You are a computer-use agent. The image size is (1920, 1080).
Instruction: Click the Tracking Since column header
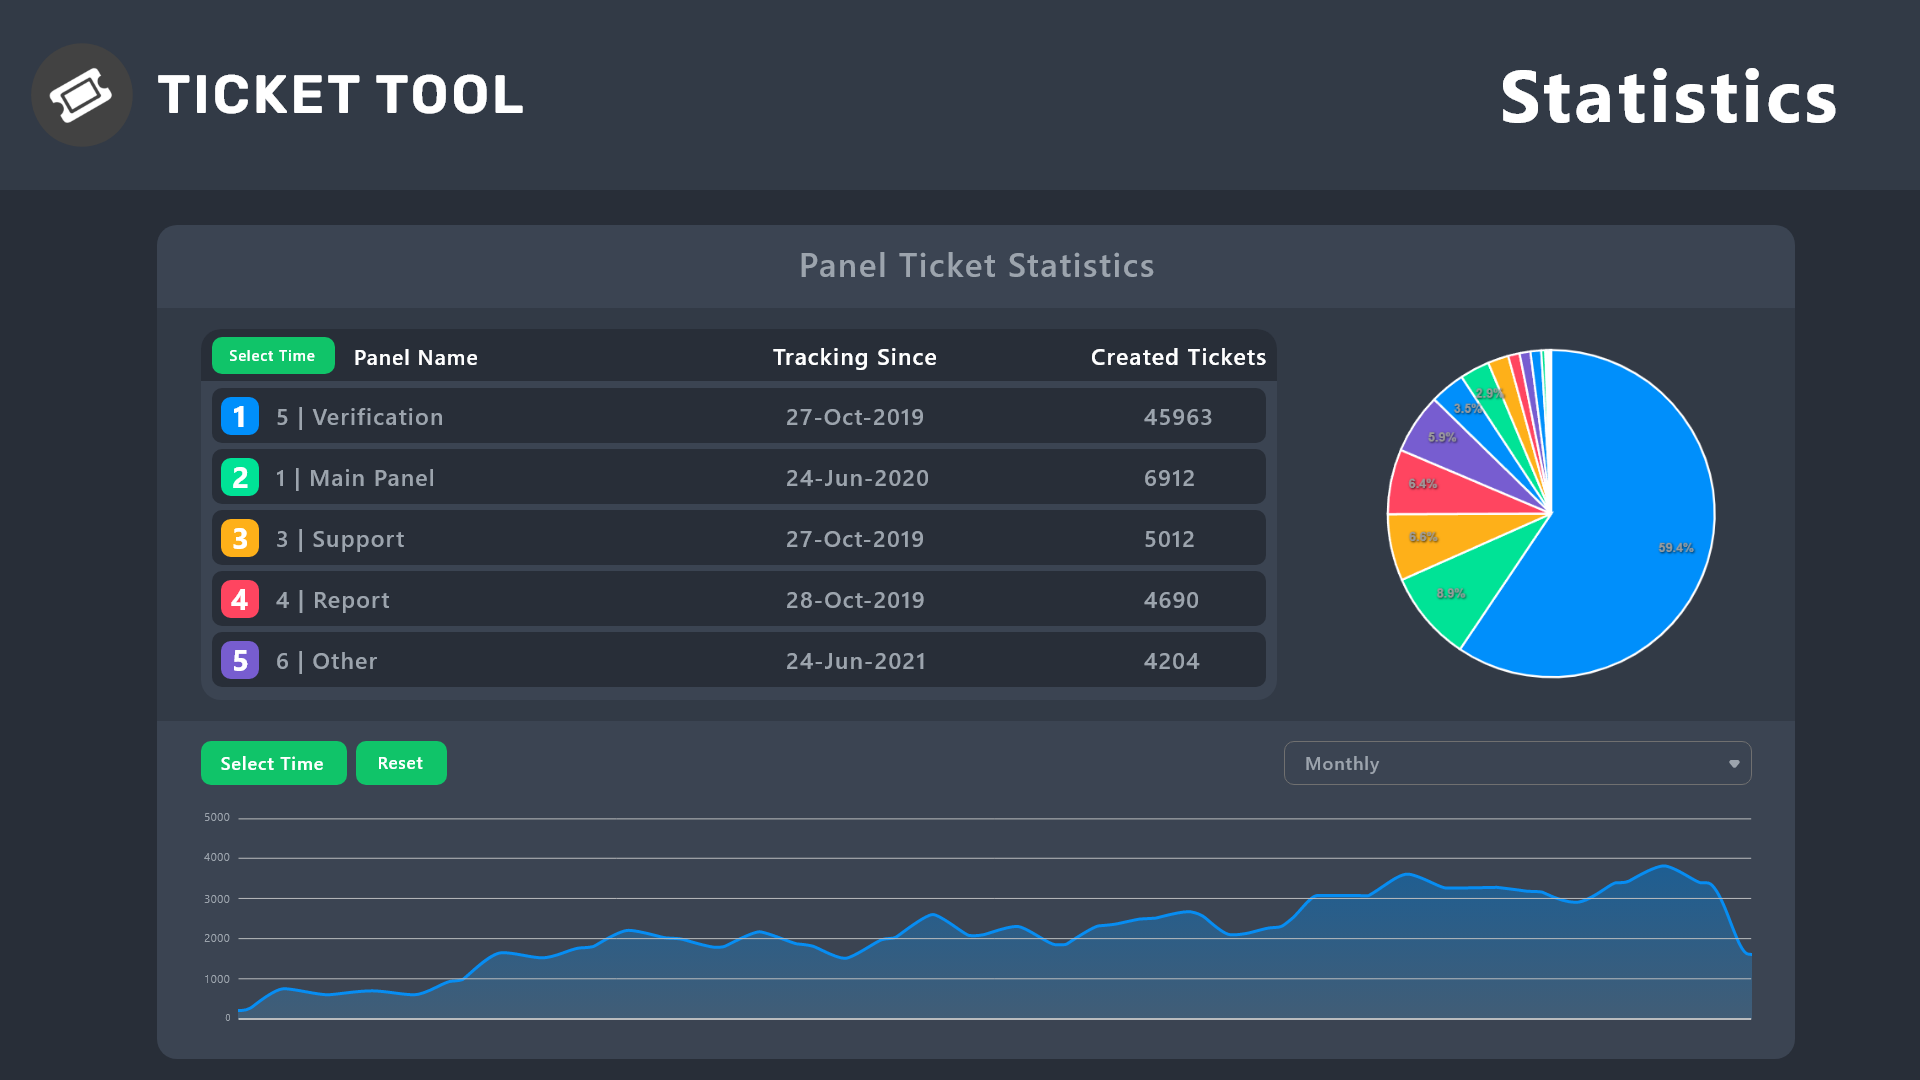[x=854, y=357]
